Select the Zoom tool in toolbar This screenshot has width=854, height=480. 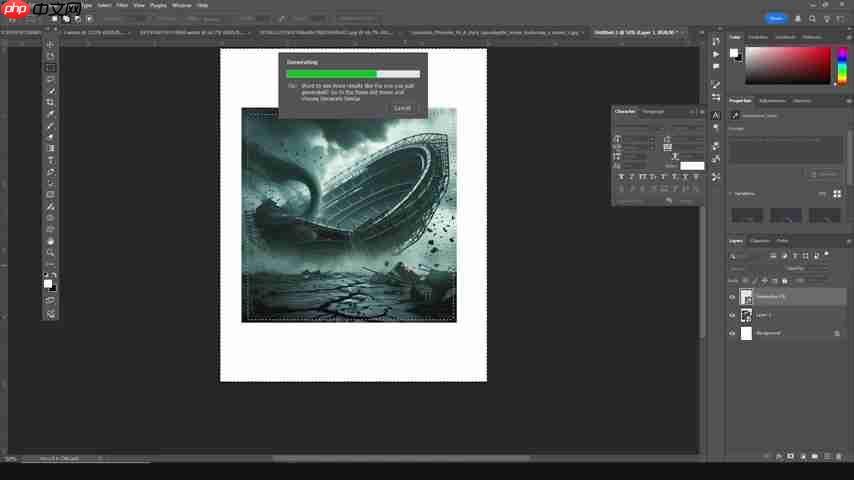(x=51, y=252)
